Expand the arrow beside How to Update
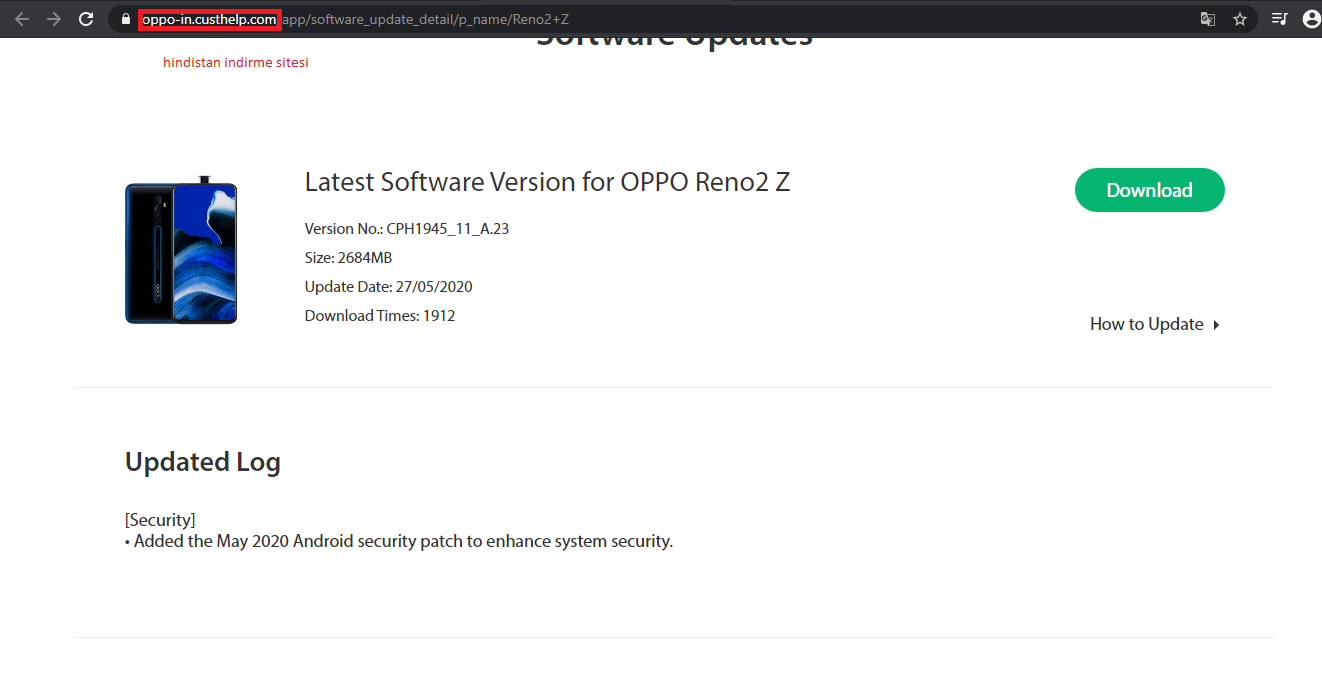 click(x=1216, y=325)
